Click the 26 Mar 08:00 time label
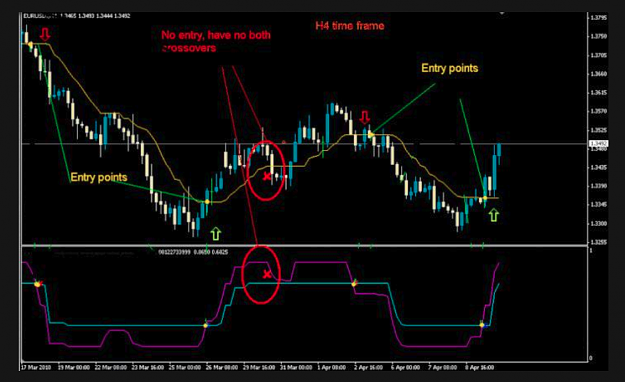 222,367
